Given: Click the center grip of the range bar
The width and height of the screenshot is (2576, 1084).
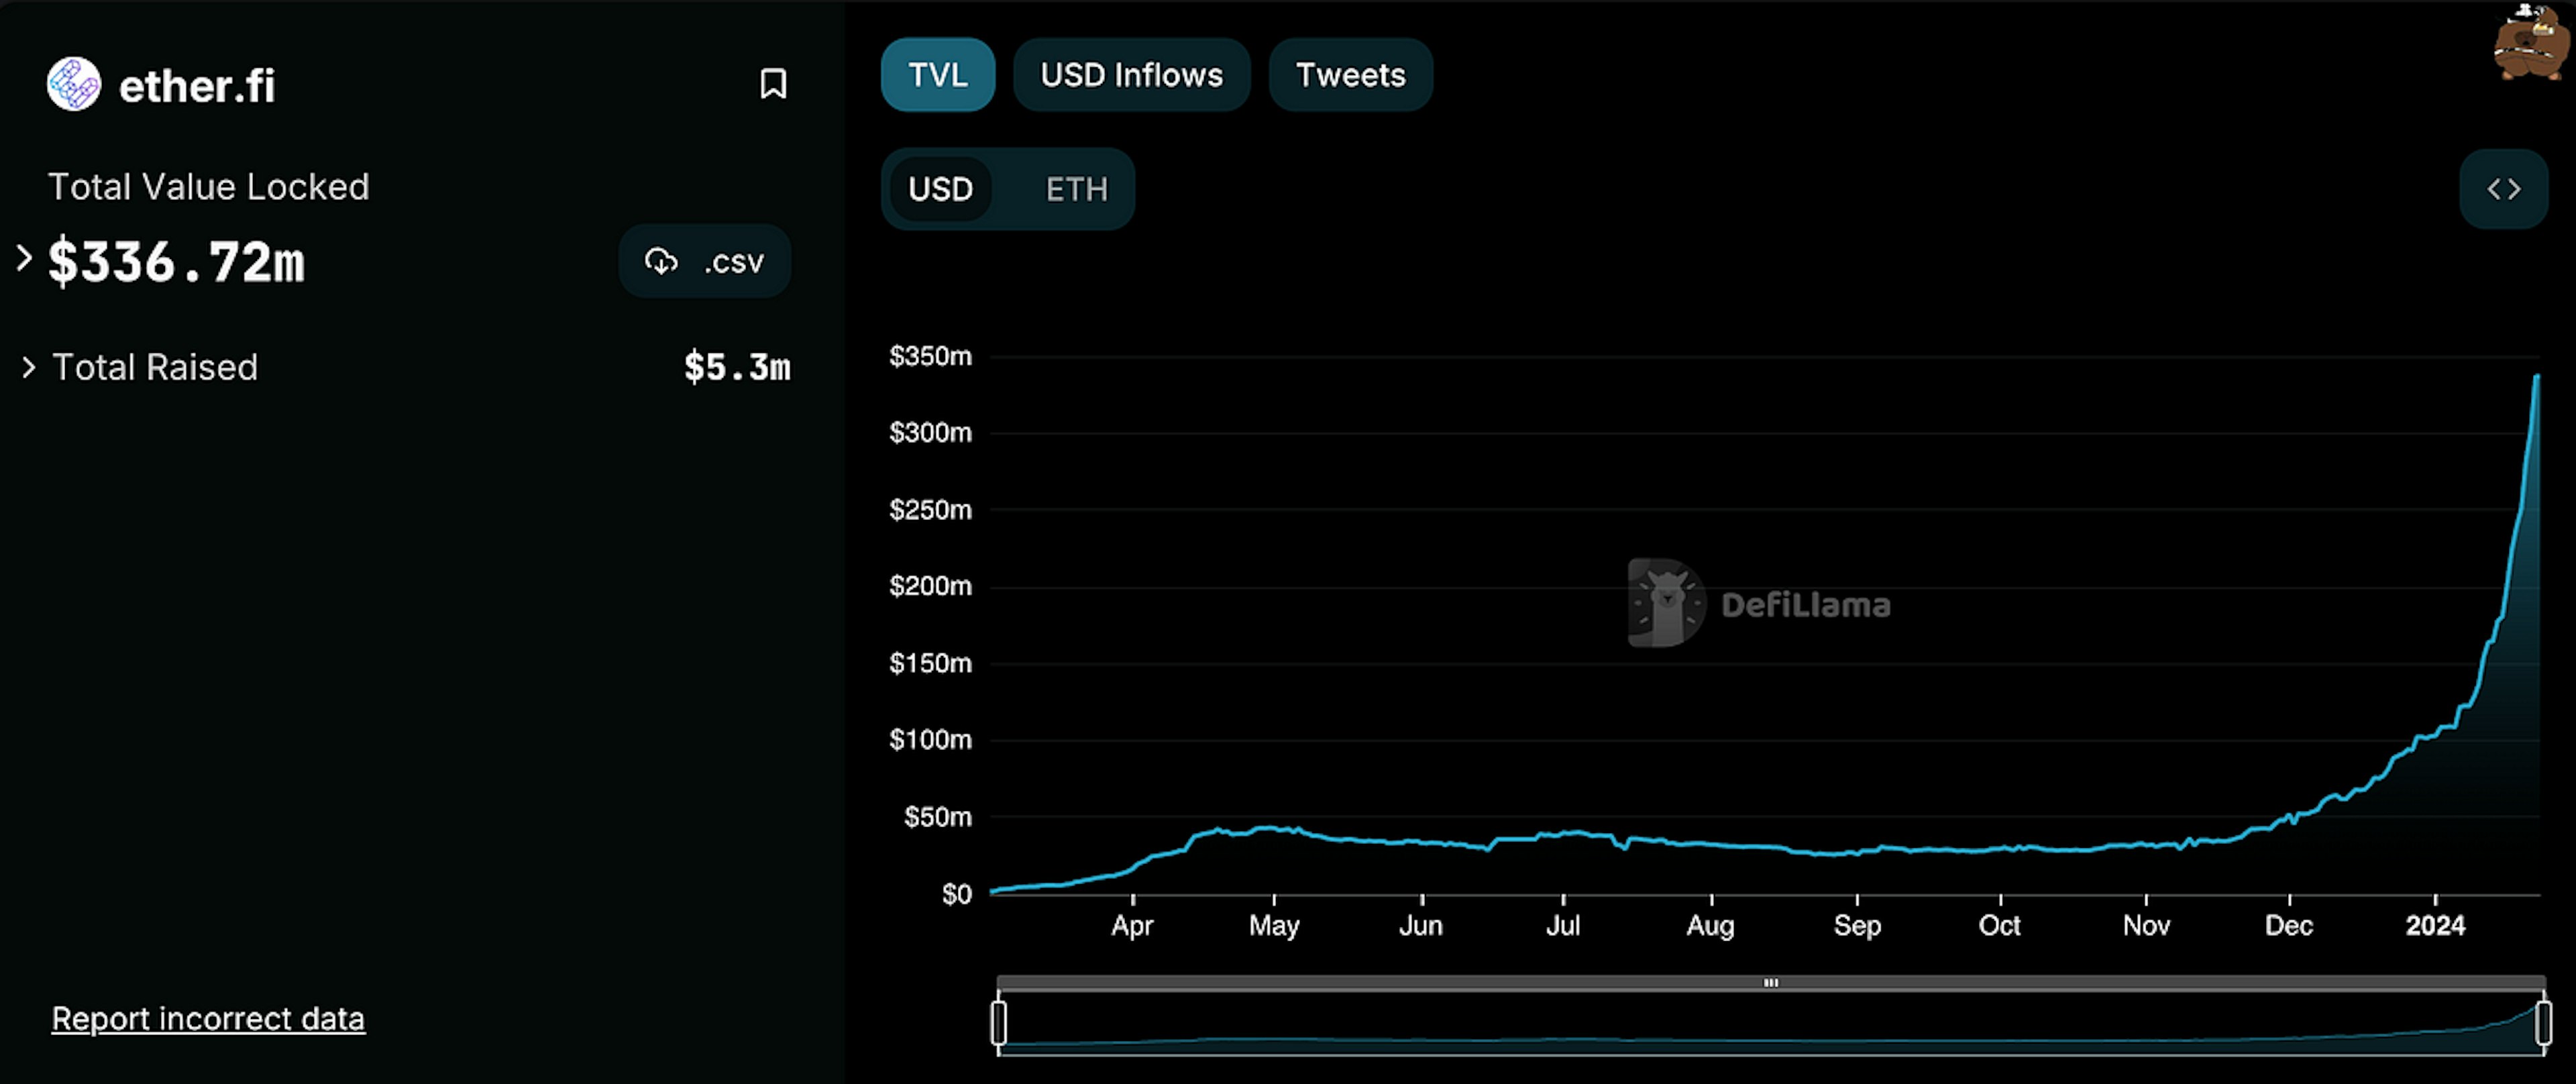Looking at the screenshot, I should point(1770,983).
